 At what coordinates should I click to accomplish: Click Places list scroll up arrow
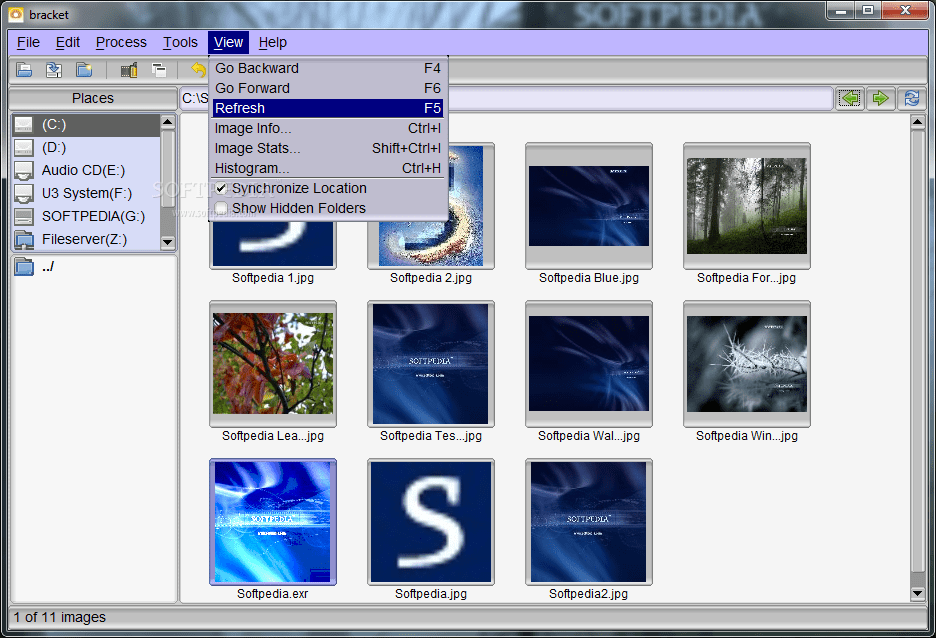[x=168, y=122]
